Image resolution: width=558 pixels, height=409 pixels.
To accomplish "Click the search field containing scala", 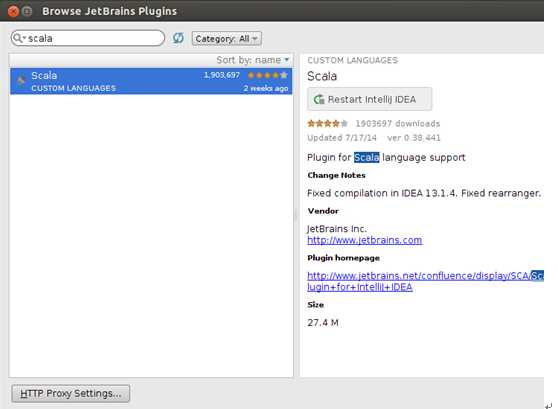I will [88, 38].
